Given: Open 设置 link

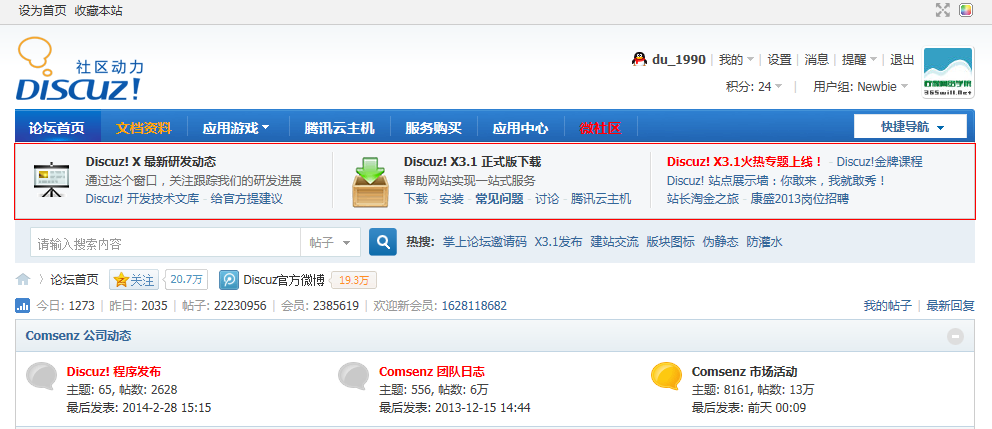Looking at the screenshot, I should point(779,59).
